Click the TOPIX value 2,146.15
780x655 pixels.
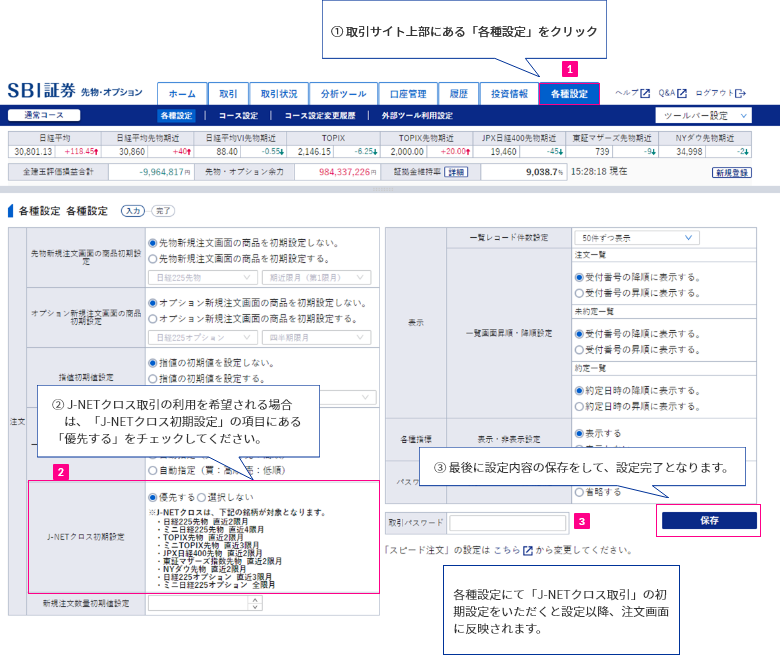[x=314, y=152]
